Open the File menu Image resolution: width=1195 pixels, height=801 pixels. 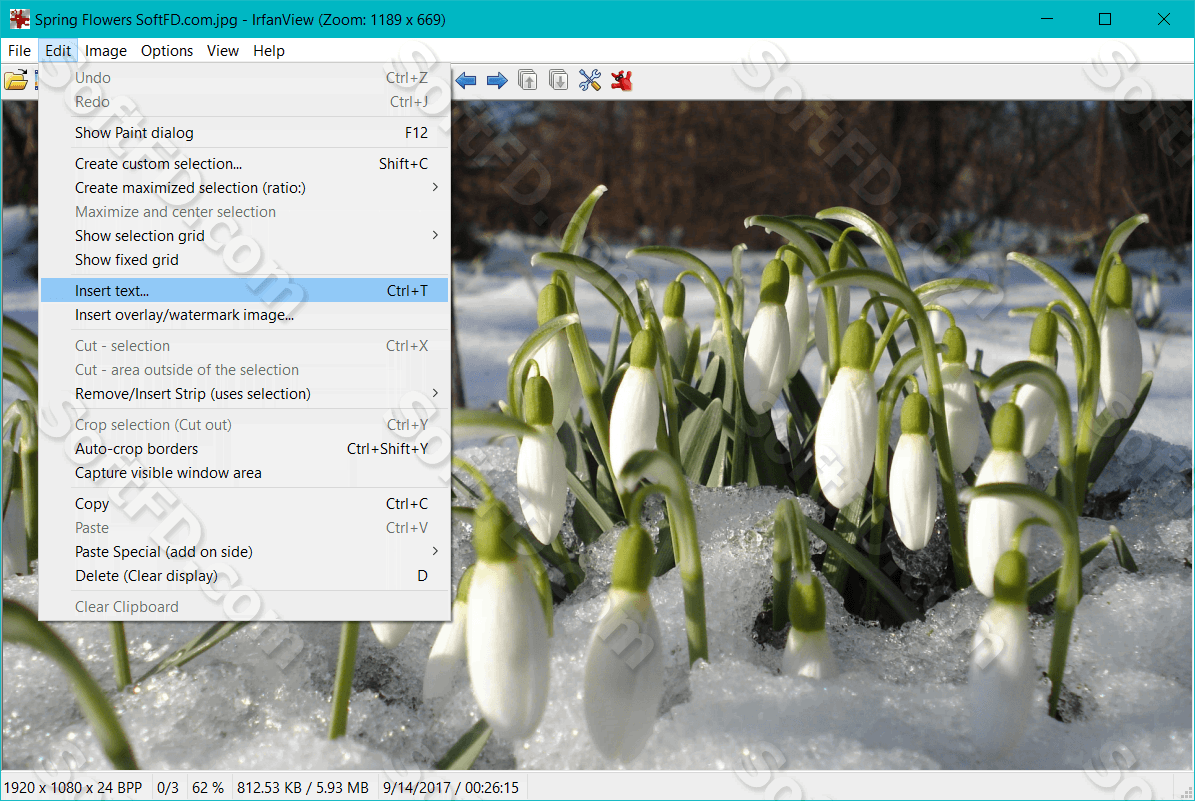point(19,51)
